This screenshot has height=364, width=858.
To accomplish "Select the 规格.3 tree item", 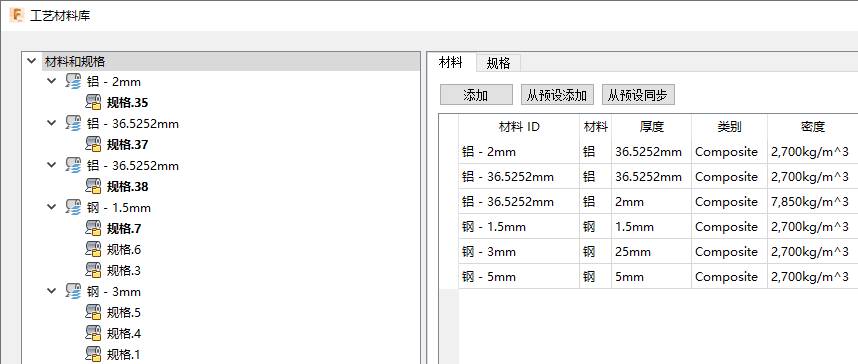I will 124,270.
